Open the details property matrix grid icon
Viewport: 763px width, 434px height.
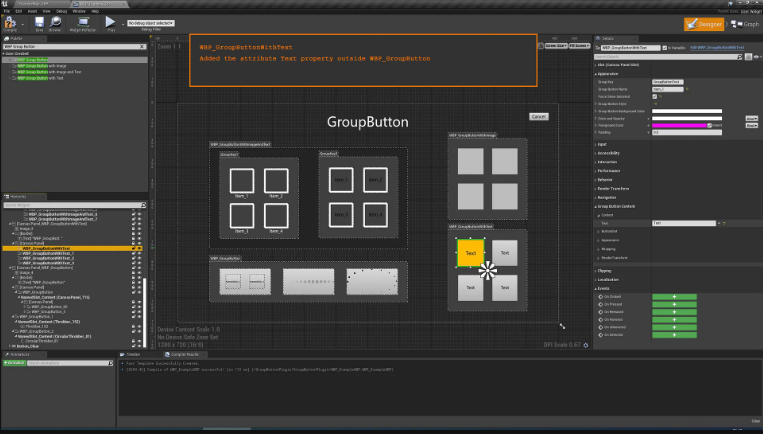[748, 57]
